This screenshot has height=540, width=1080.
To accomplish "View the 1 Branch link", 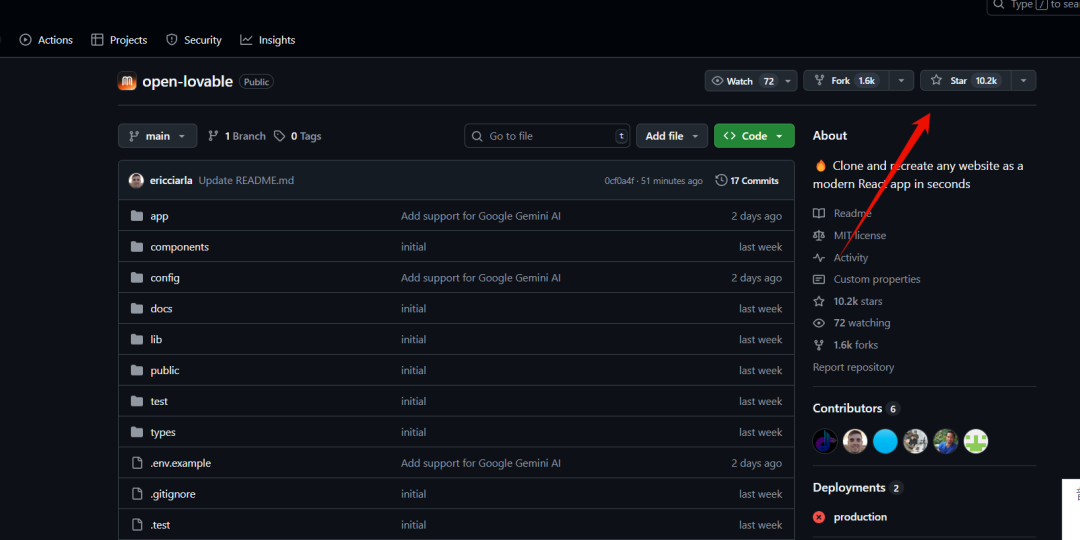I will point(237,136).
